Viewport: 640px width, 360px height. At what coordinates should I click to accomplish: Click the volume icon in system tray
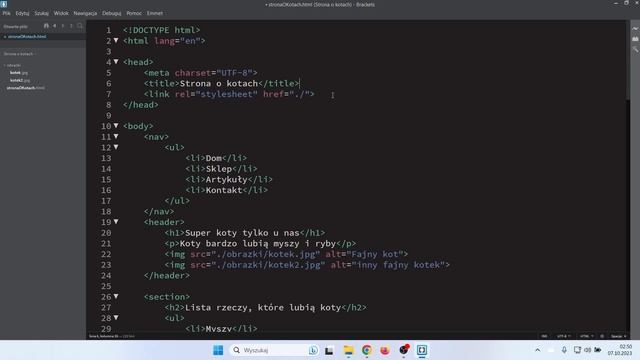coord(587,350)
